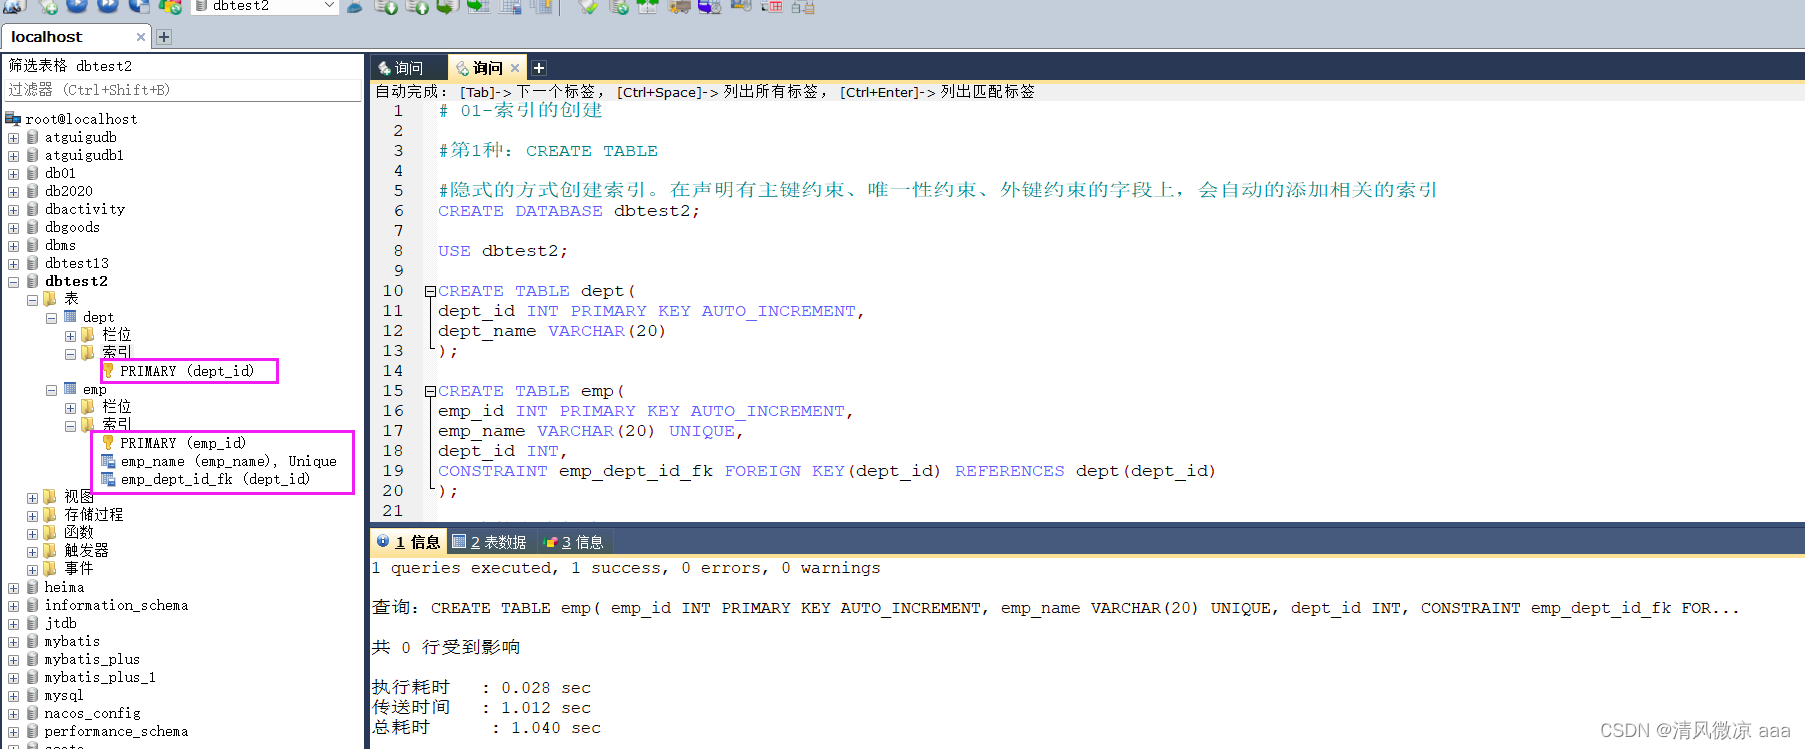
Task: Select performance_schema in the database tree
Action: pos(116,731)
